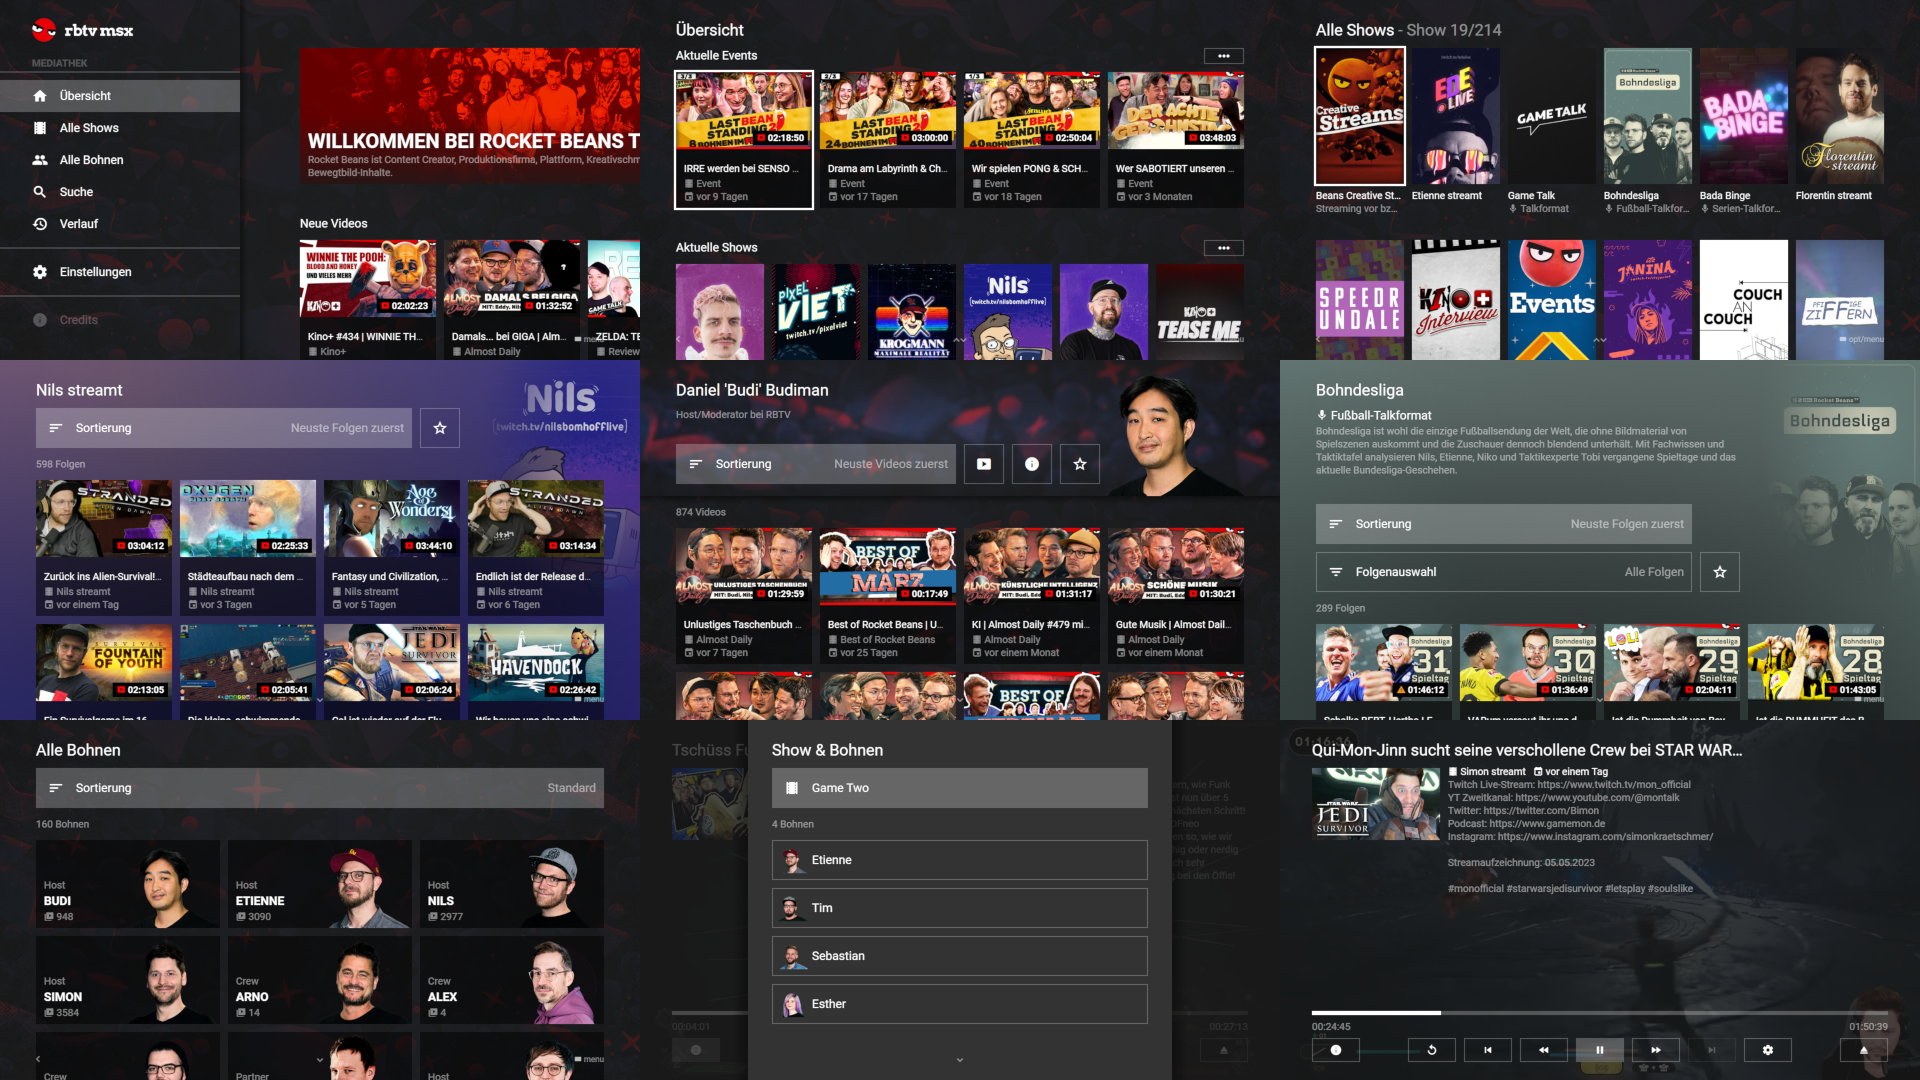Rewind the video in player
Image resolution: width=1920 pixels, height=1080 pixels.
(1544, 1050)
